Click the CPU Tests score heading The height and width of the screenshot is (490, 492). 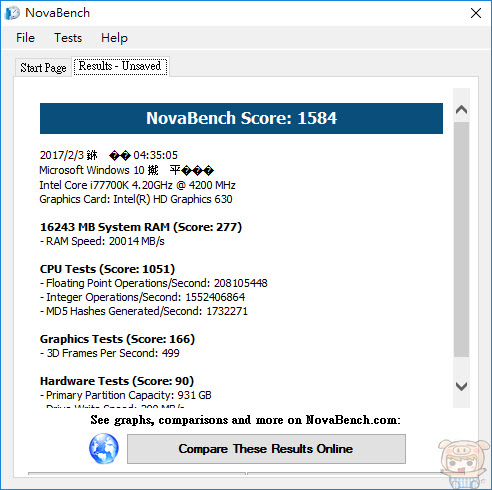(107, 269)
